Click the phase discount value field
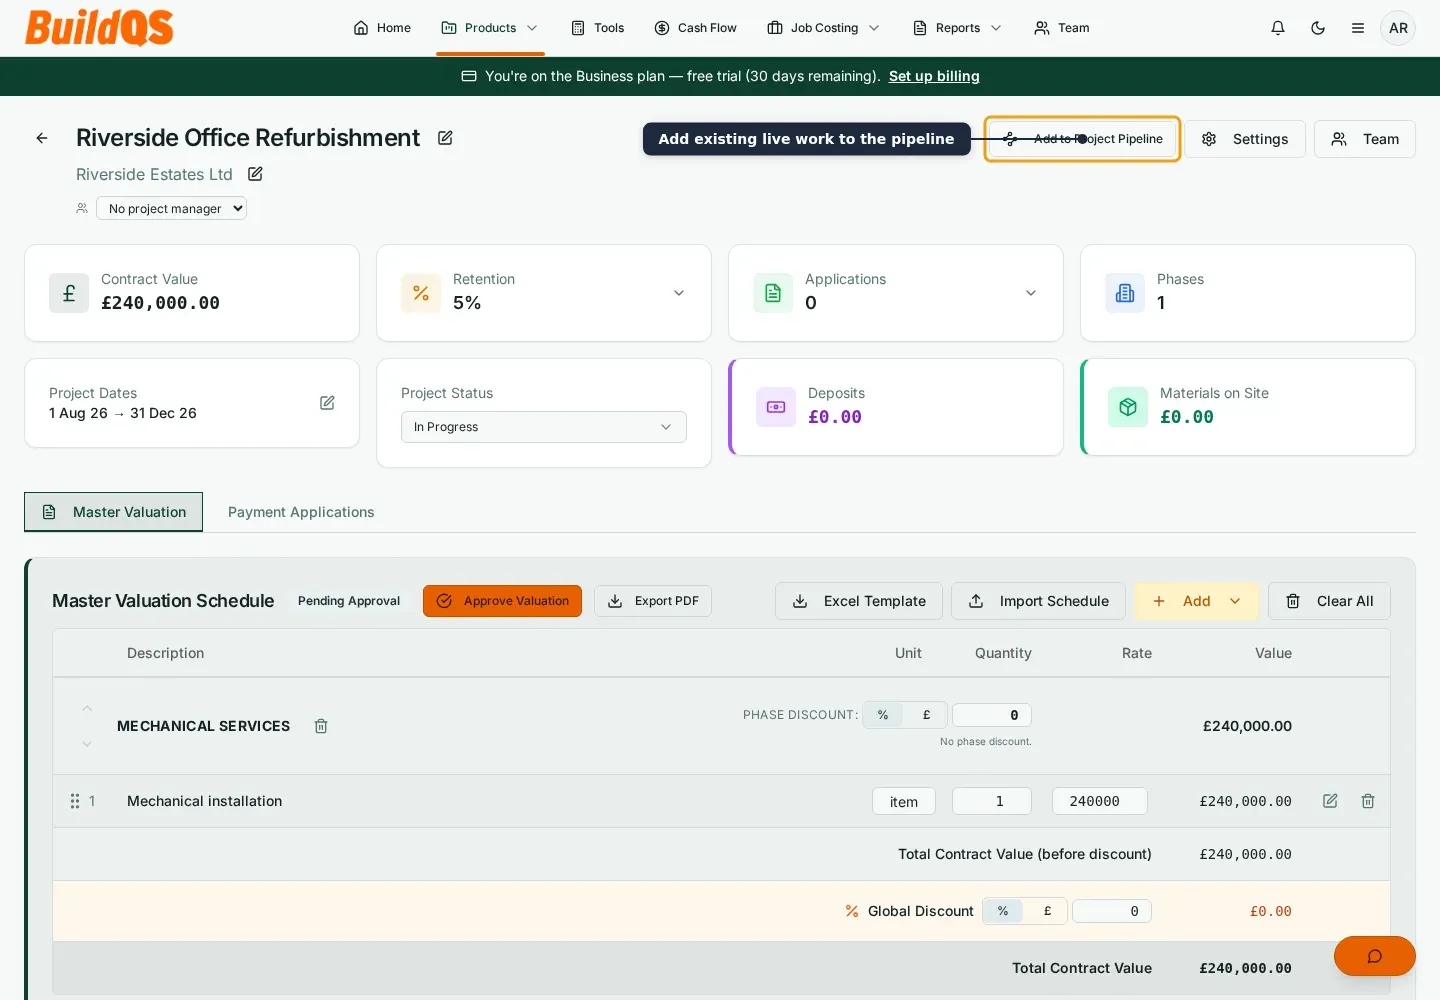This screenshot has width=1440, height=1000. click(x=992, y=715)
